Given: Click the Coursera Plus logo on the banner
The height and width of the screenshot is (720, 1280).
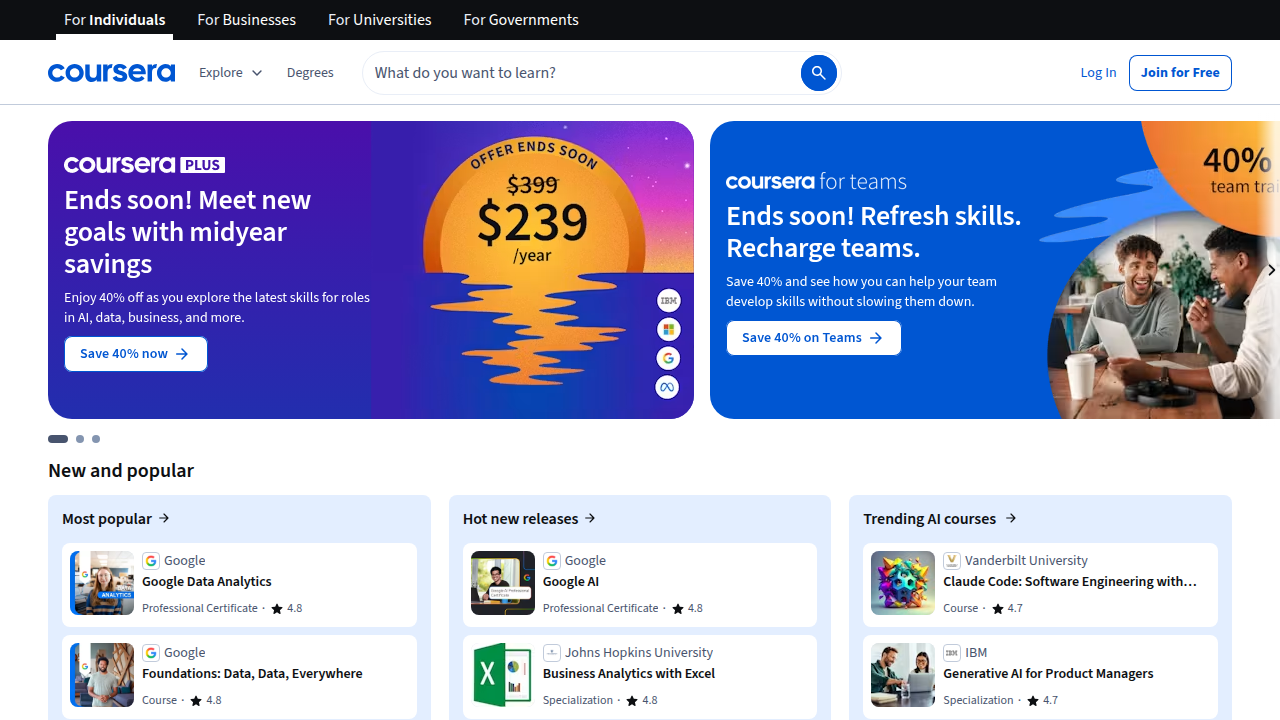Looking at the screenshot, I should [x=144, y=164].
